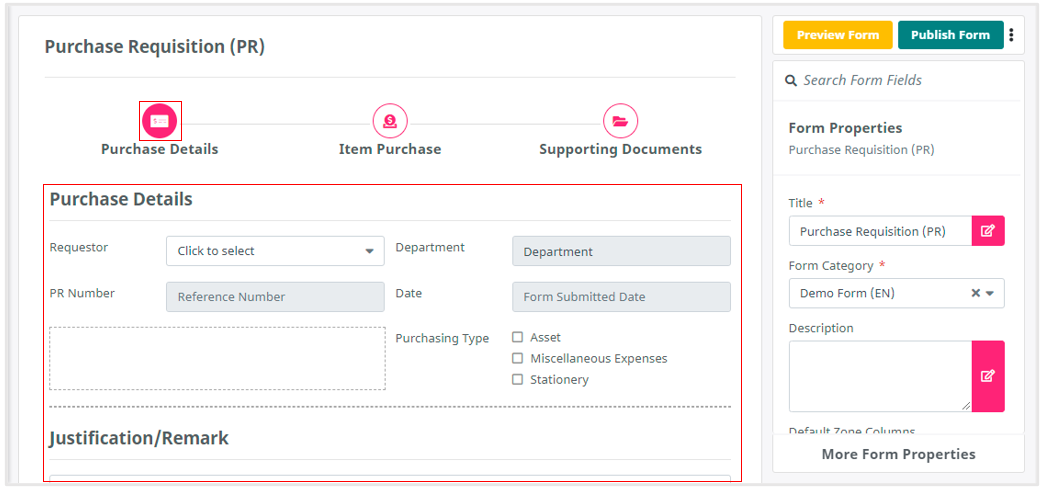Click the PR Number field label

(x=82, y=293)
